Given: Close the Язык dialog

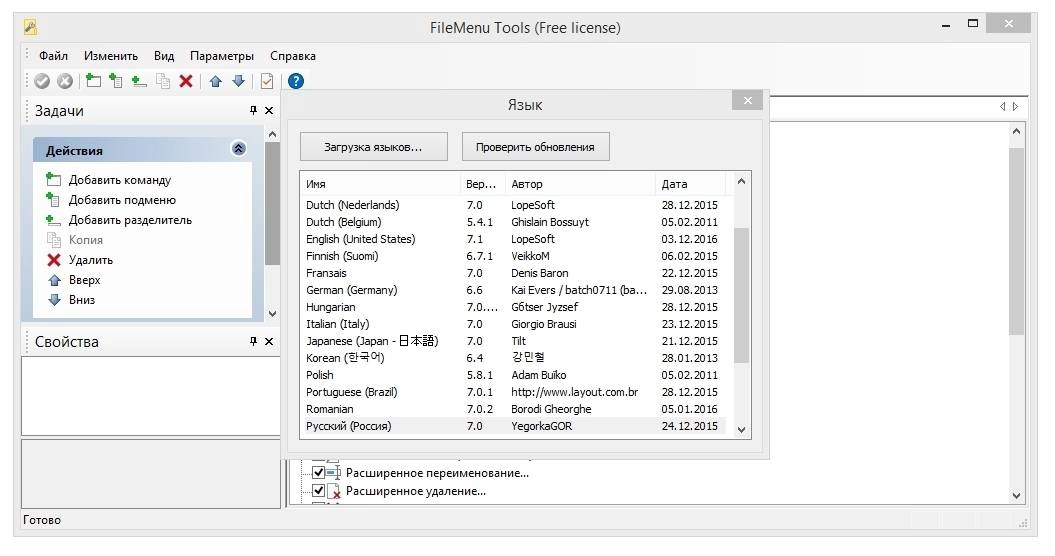Looking at the screenshot, I should click(x=748, y=100).
